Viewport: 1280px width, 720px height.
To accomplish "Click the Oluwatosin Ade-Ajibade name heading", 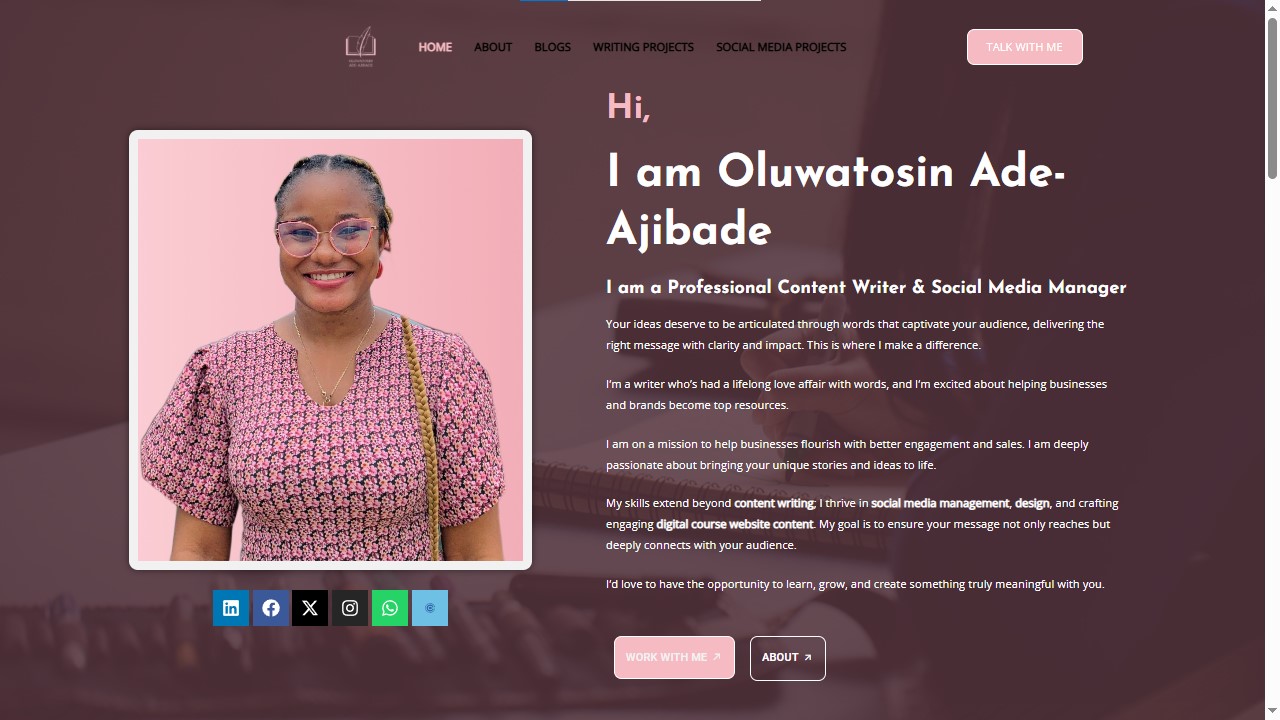I will (836, 201).
